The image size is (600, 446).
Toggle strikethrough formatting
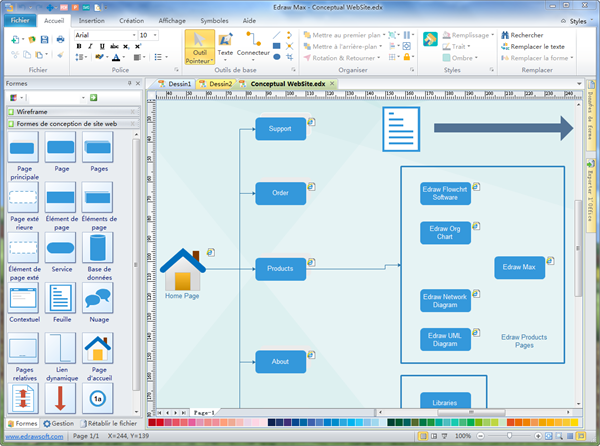(114, 46)
